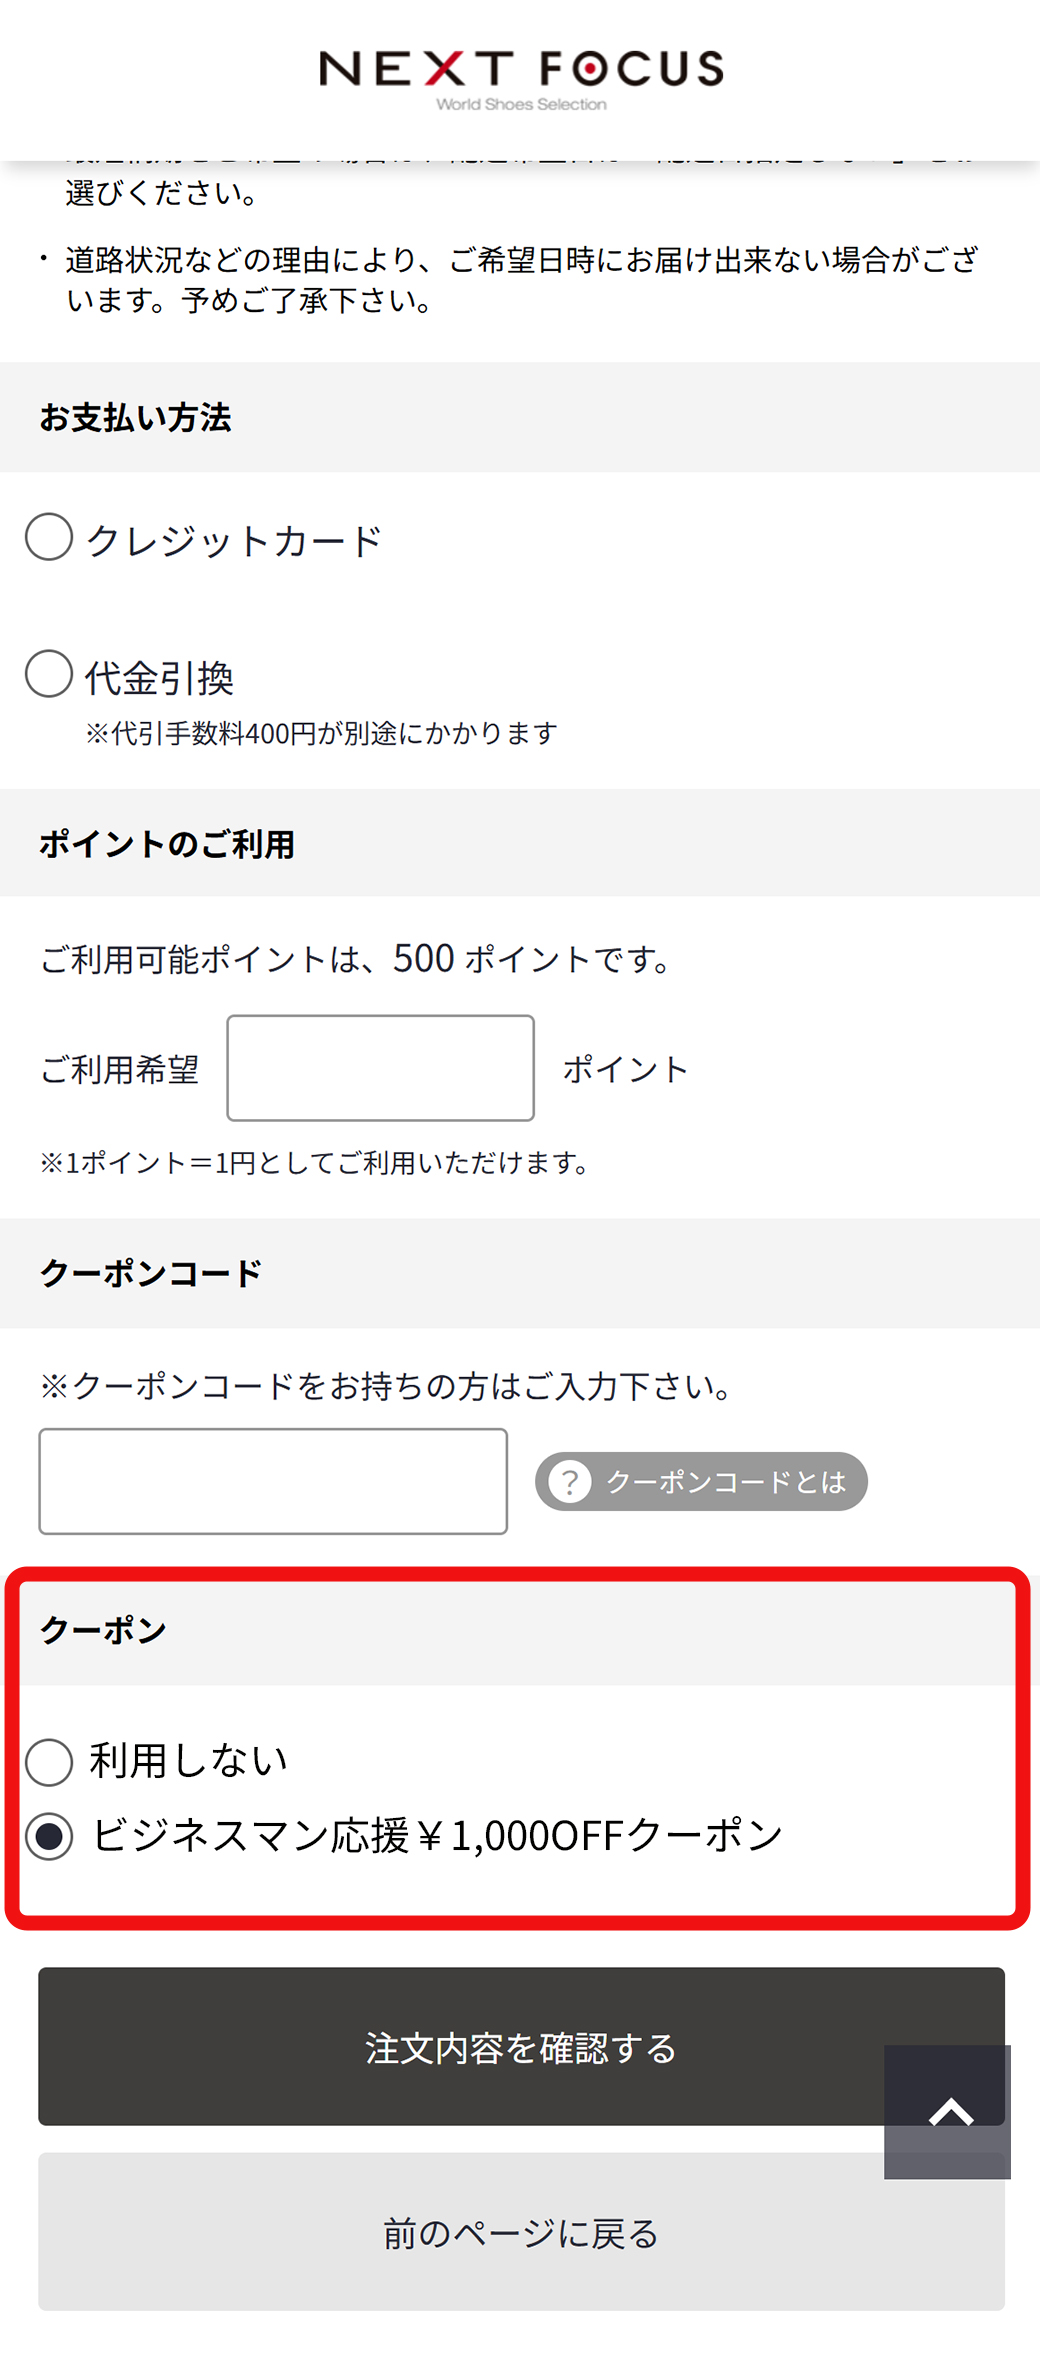
Task: Focus the ご利用希望 points input field
Action: click(380, 1068)
